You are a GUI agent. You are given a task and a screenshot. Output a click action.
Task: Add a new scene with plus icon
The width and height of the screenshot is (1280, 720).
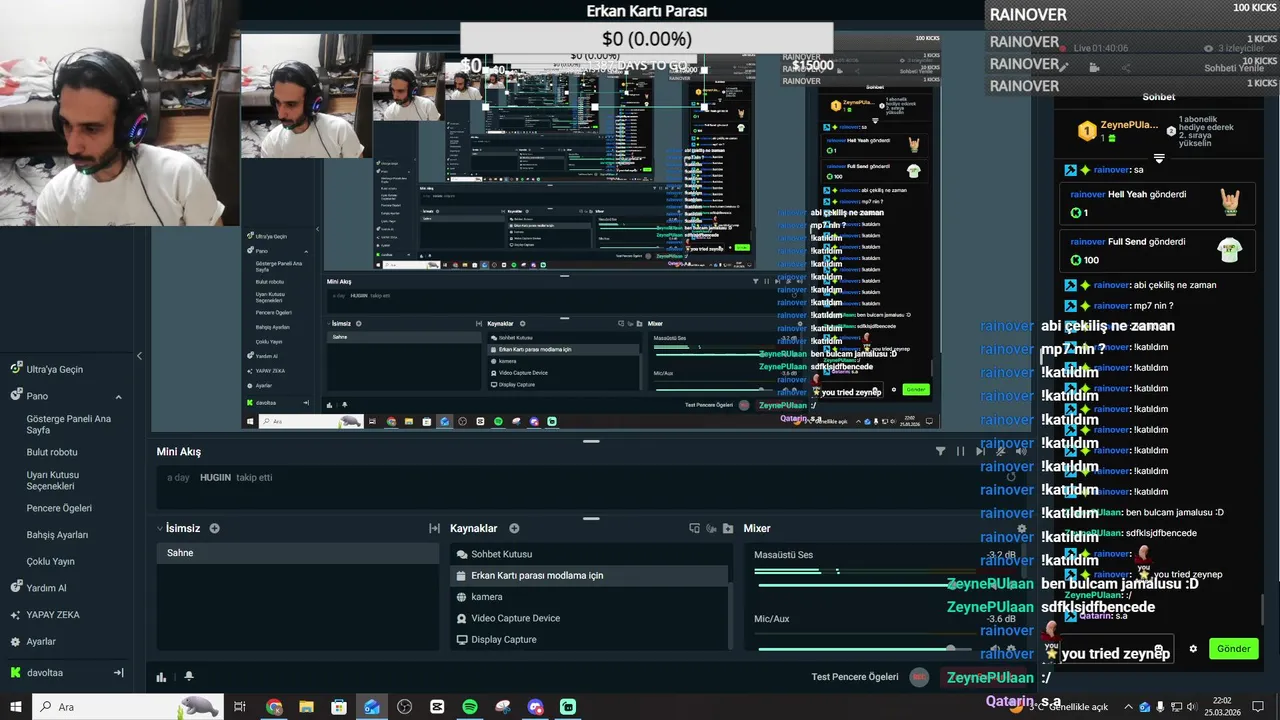coord(214,528)
